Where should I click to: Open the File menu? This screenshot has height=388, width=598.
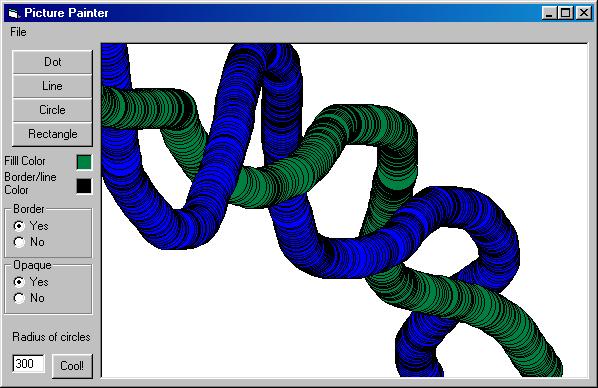[x=18, y=32]
